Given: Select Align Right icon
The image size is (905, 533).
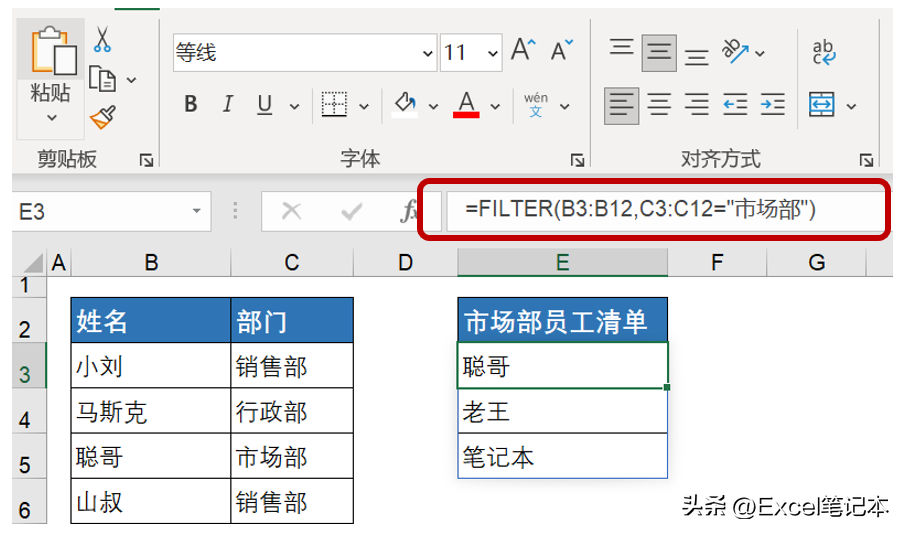Looking at the screenshot, I should 697,105.
